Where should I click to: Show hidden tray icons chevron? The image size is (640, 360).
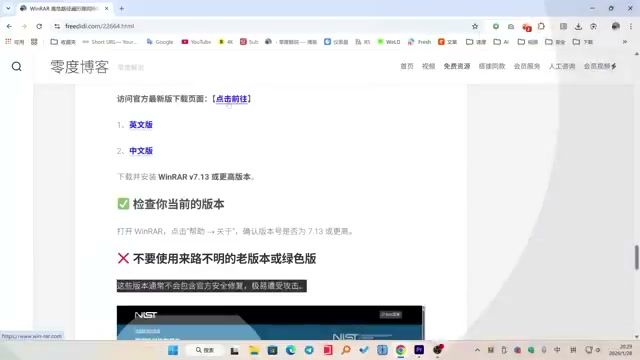[x=477, y=350]
